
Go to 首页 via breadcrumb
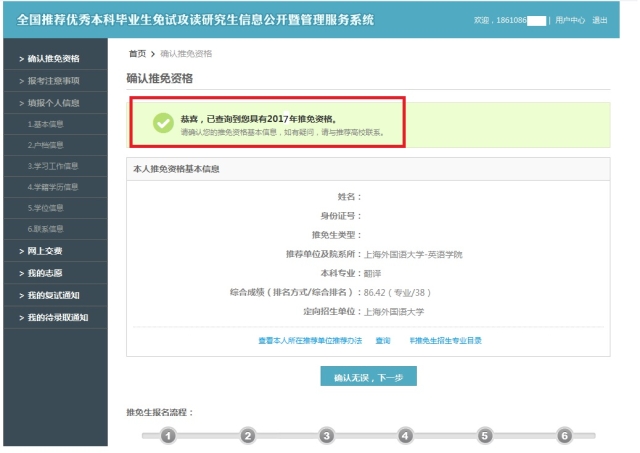coord(137,53)
